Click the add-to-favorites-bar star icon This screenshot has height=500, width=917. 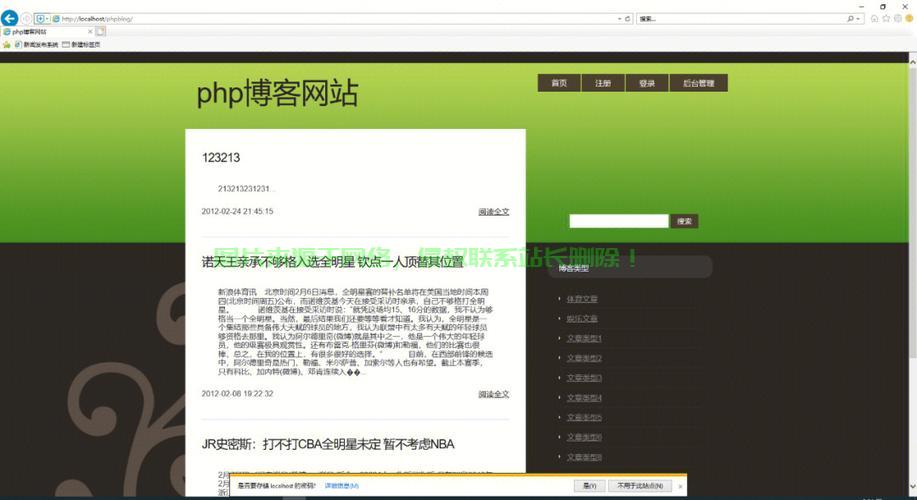click(x=6, y=44)
